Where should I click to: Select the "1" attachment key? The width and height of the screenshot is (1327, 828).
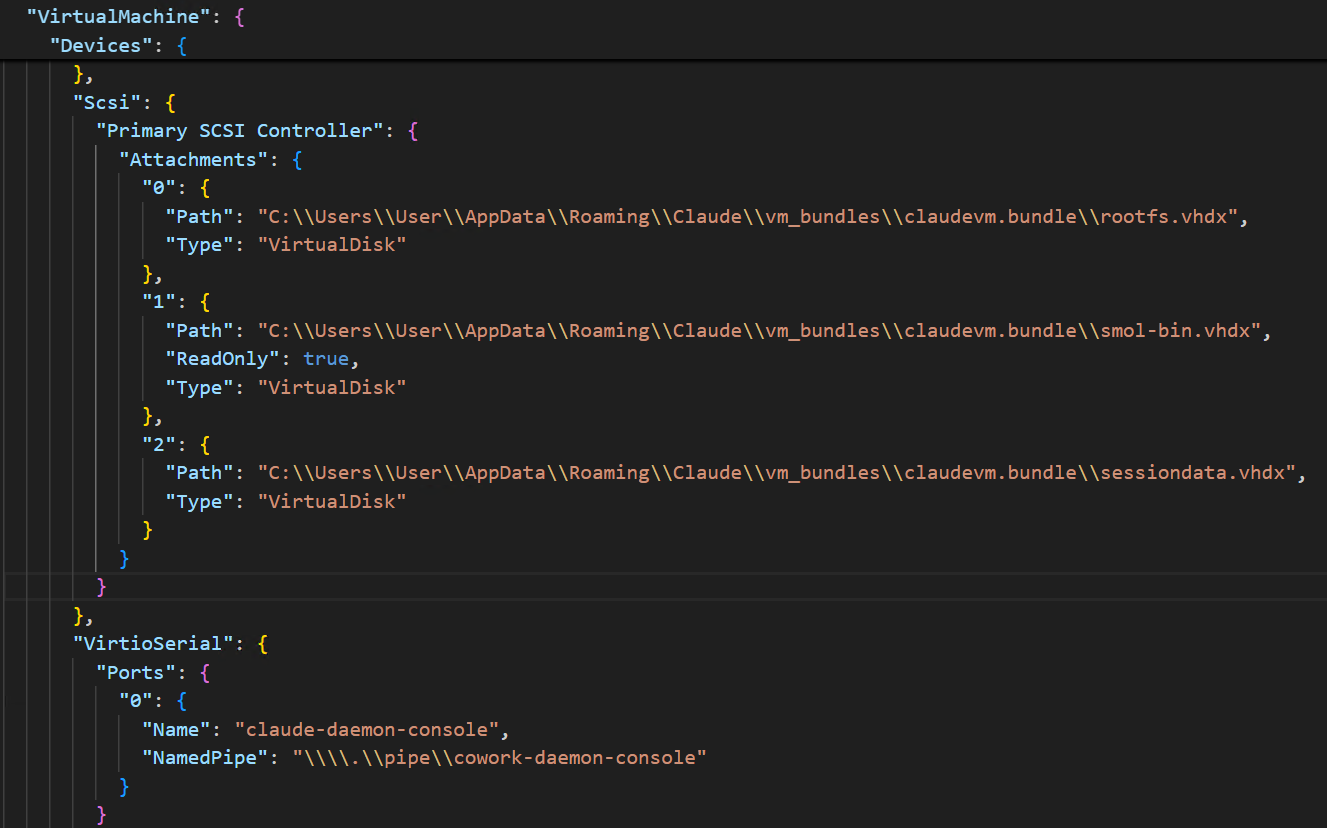pyautogui.click(x=159, y=302)
